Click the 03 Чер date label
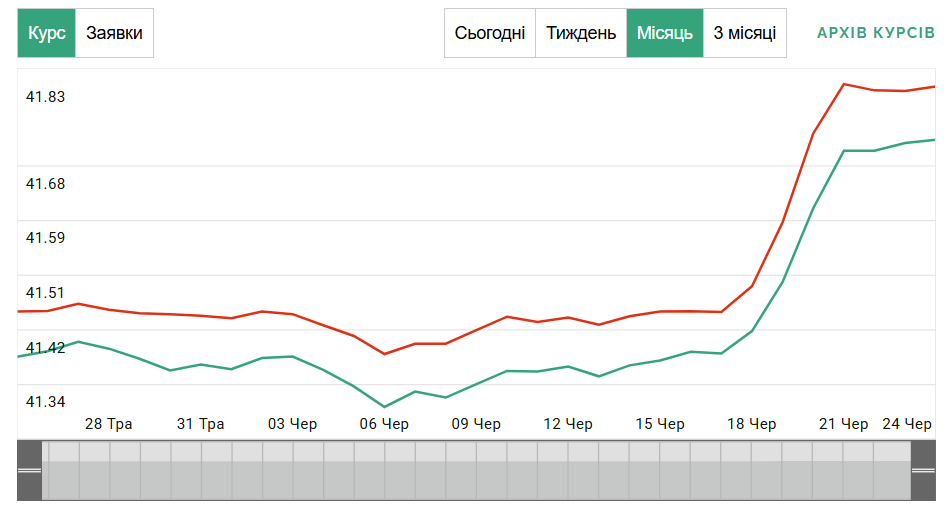The height and width of the screenshot is (517, 951). [x=292, y=424]
